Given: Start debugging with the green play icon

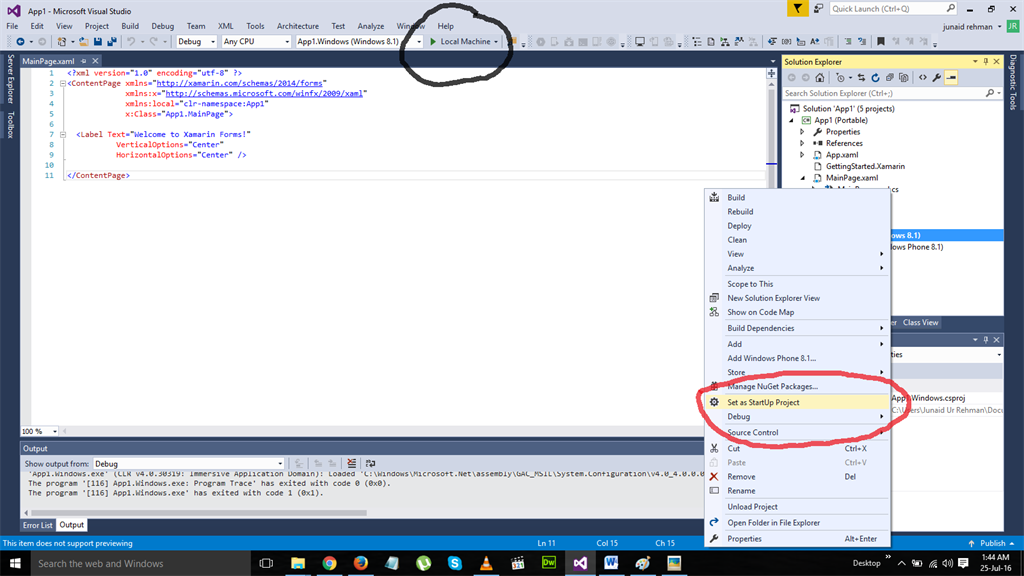Looking at the screenshot, I should tap(432, 42).
